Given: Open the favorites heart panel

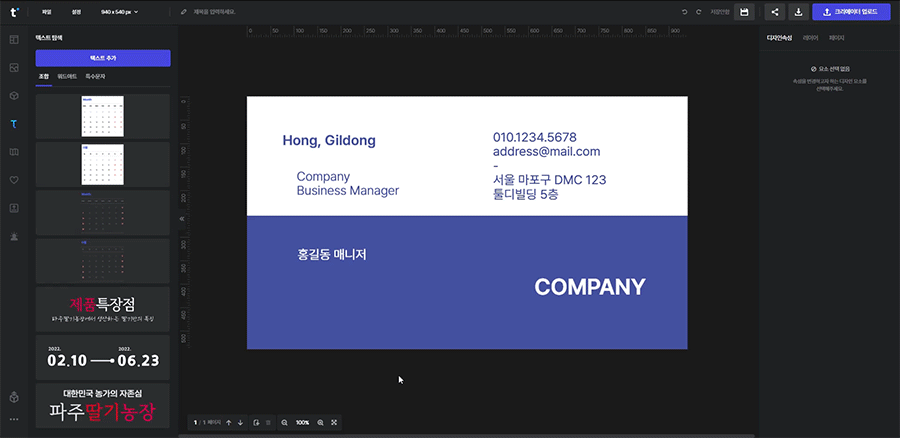Looking at the screenshot, I should [x=14, y=180].
